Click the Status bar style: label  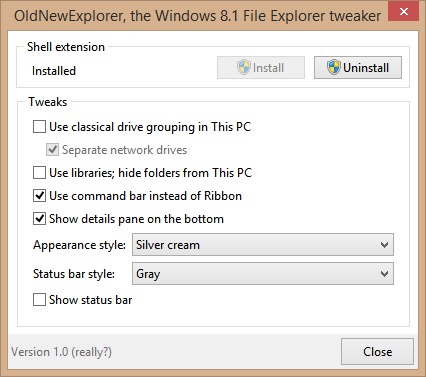click(74, 274)
